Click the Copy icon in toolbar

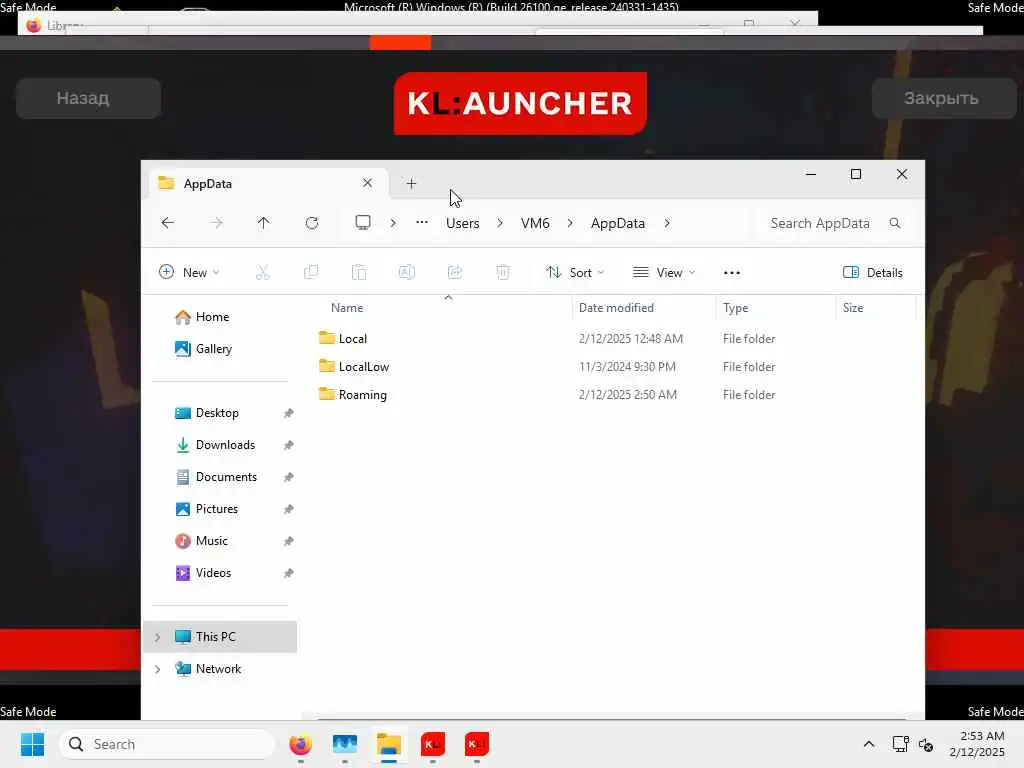pos(311,272)
